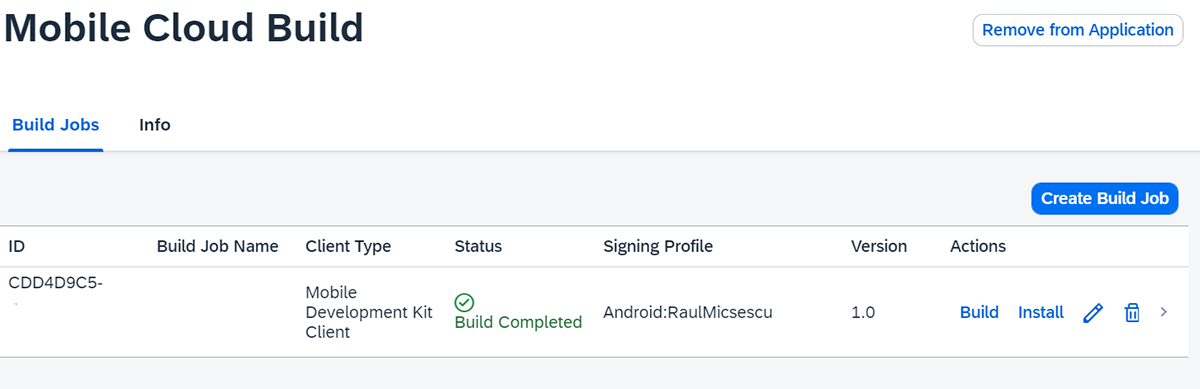Switch to the Info tab
The height and width of the screenshot is (389, 1200).
click(155, 125)
